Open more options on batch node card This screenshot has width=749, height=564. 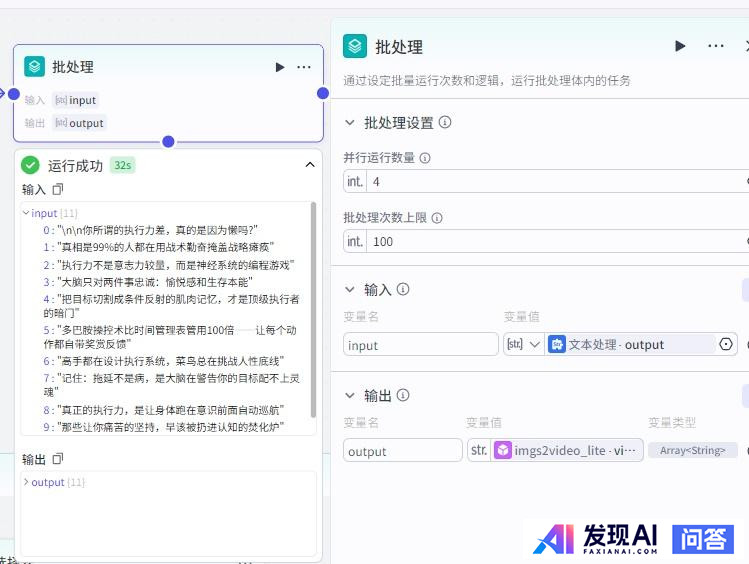[x=304, y=67]
